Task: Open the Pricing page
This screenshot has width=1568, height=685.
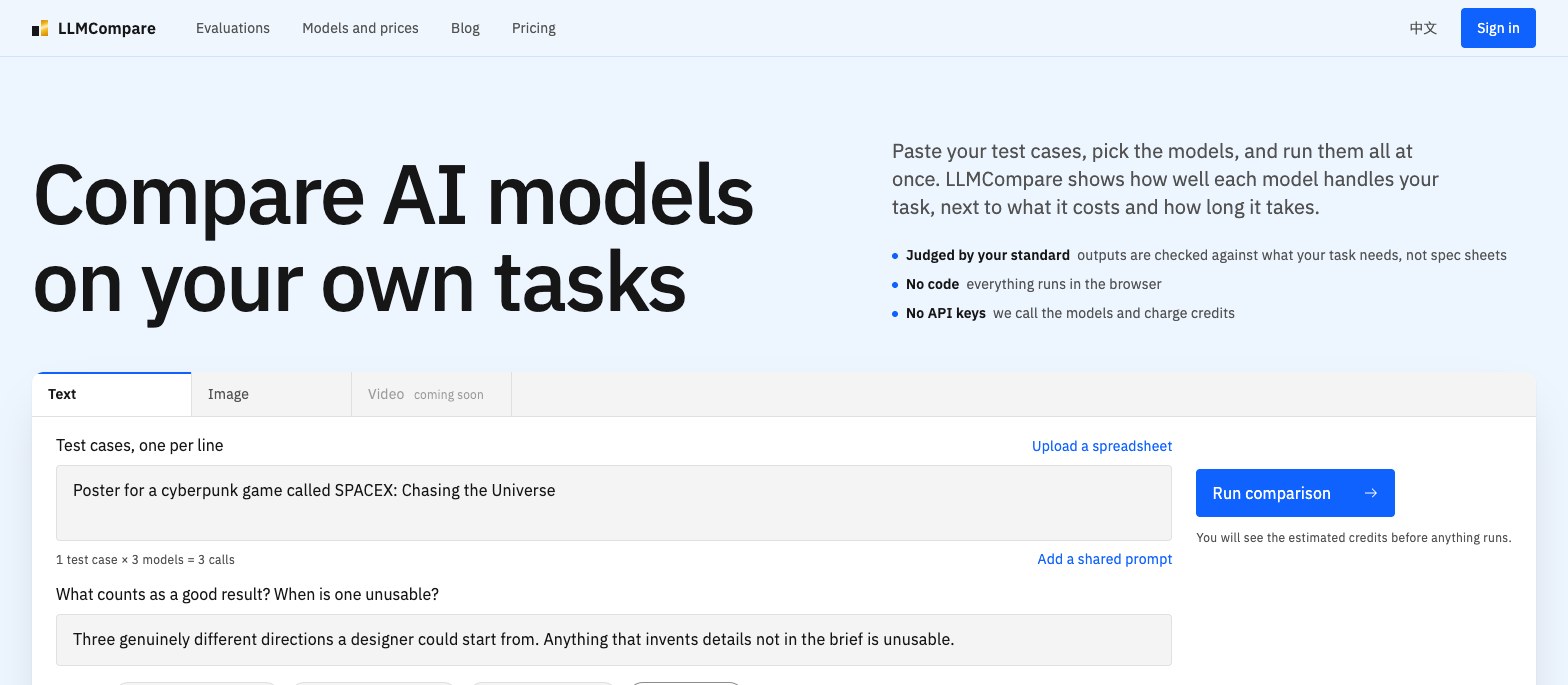Action: (534, 28)
